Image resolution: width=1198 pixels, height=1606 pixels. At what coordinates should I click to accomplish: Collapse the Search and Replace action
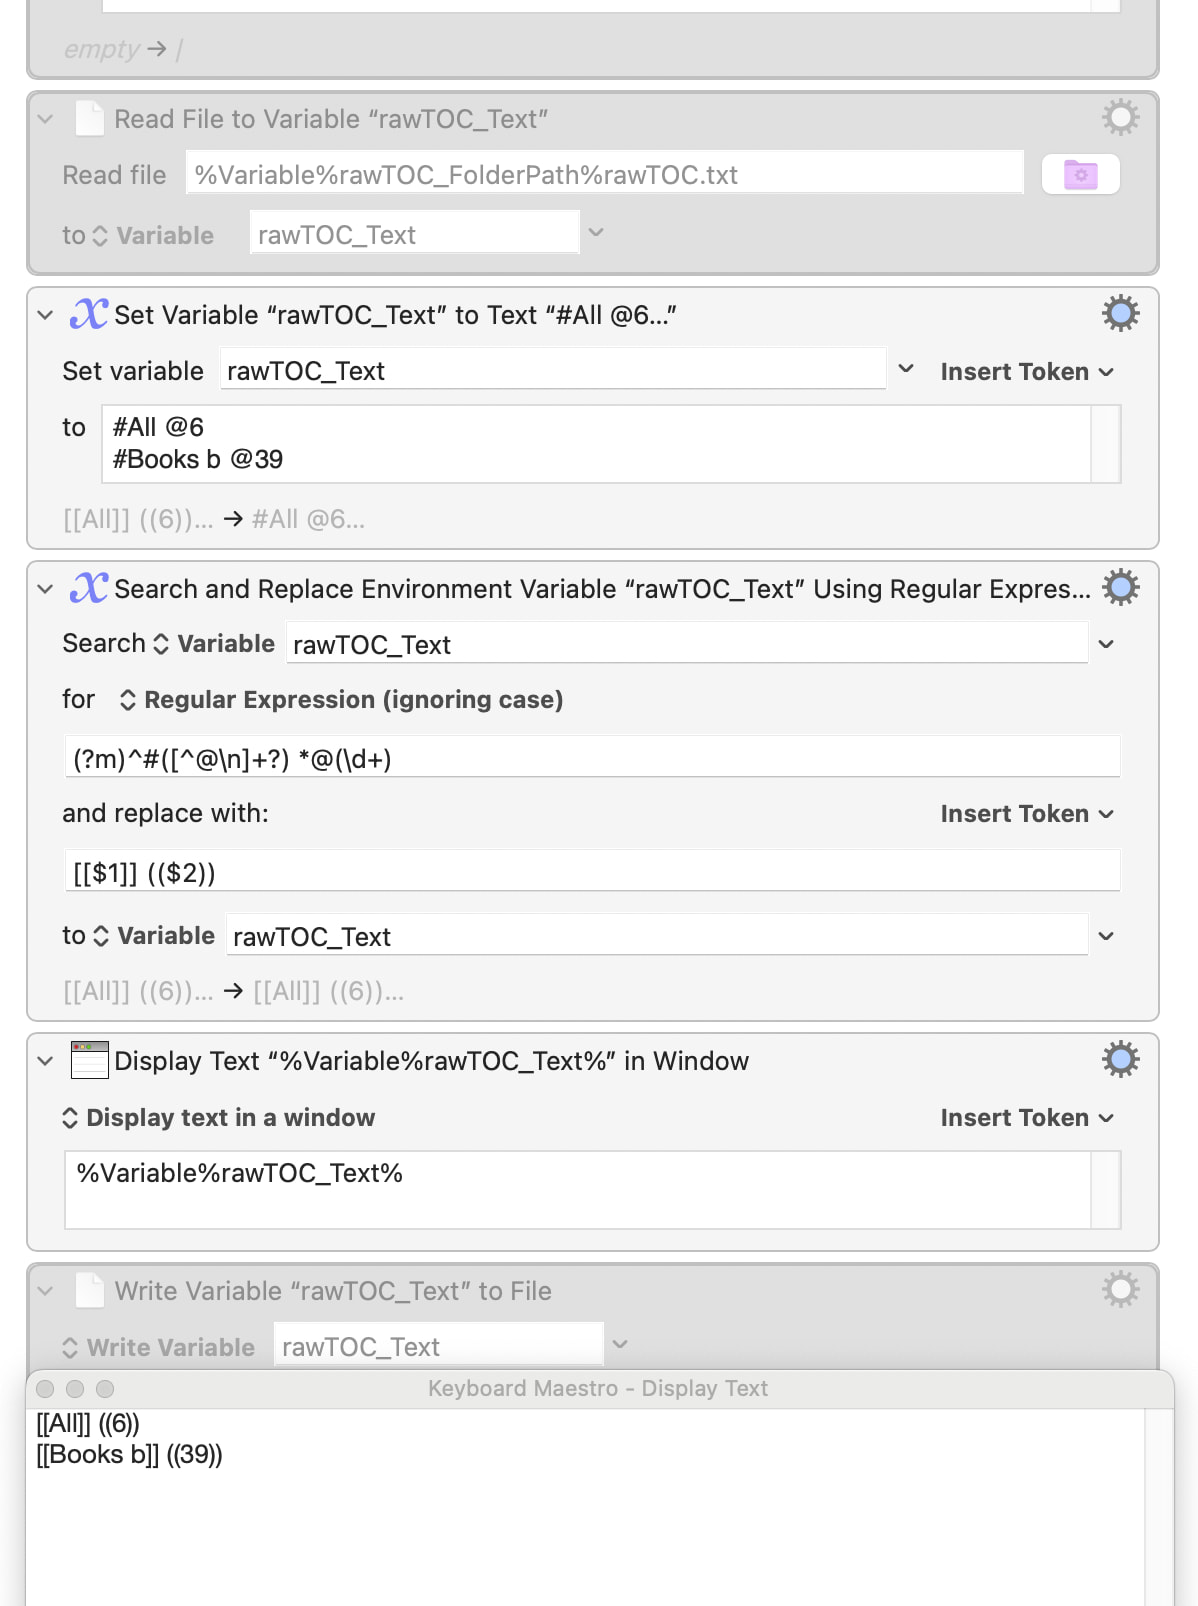(45, 589)
